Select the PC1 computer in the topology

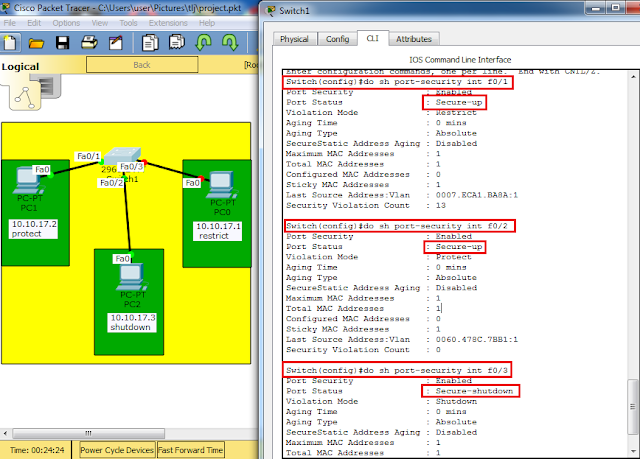coord(29,182)
